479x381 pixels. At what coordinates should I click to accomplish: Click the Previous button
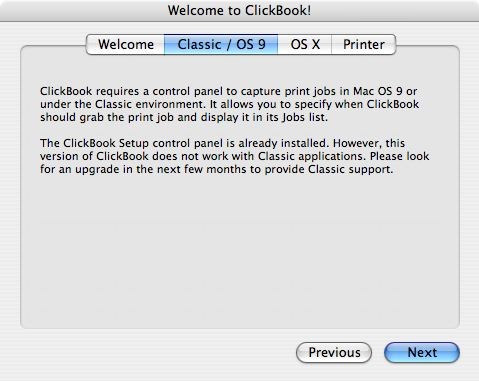tap(334, 352)
